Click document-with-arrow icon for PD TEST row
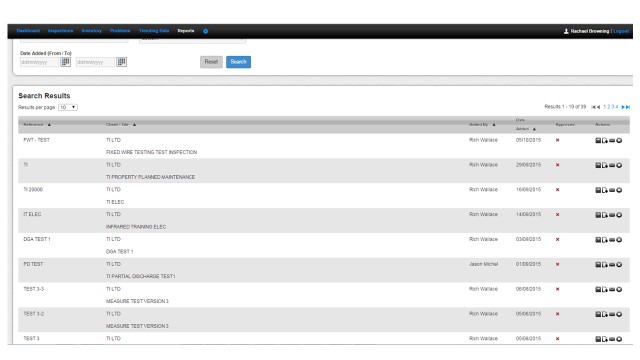The image size is (640, 360). [604, 265]
